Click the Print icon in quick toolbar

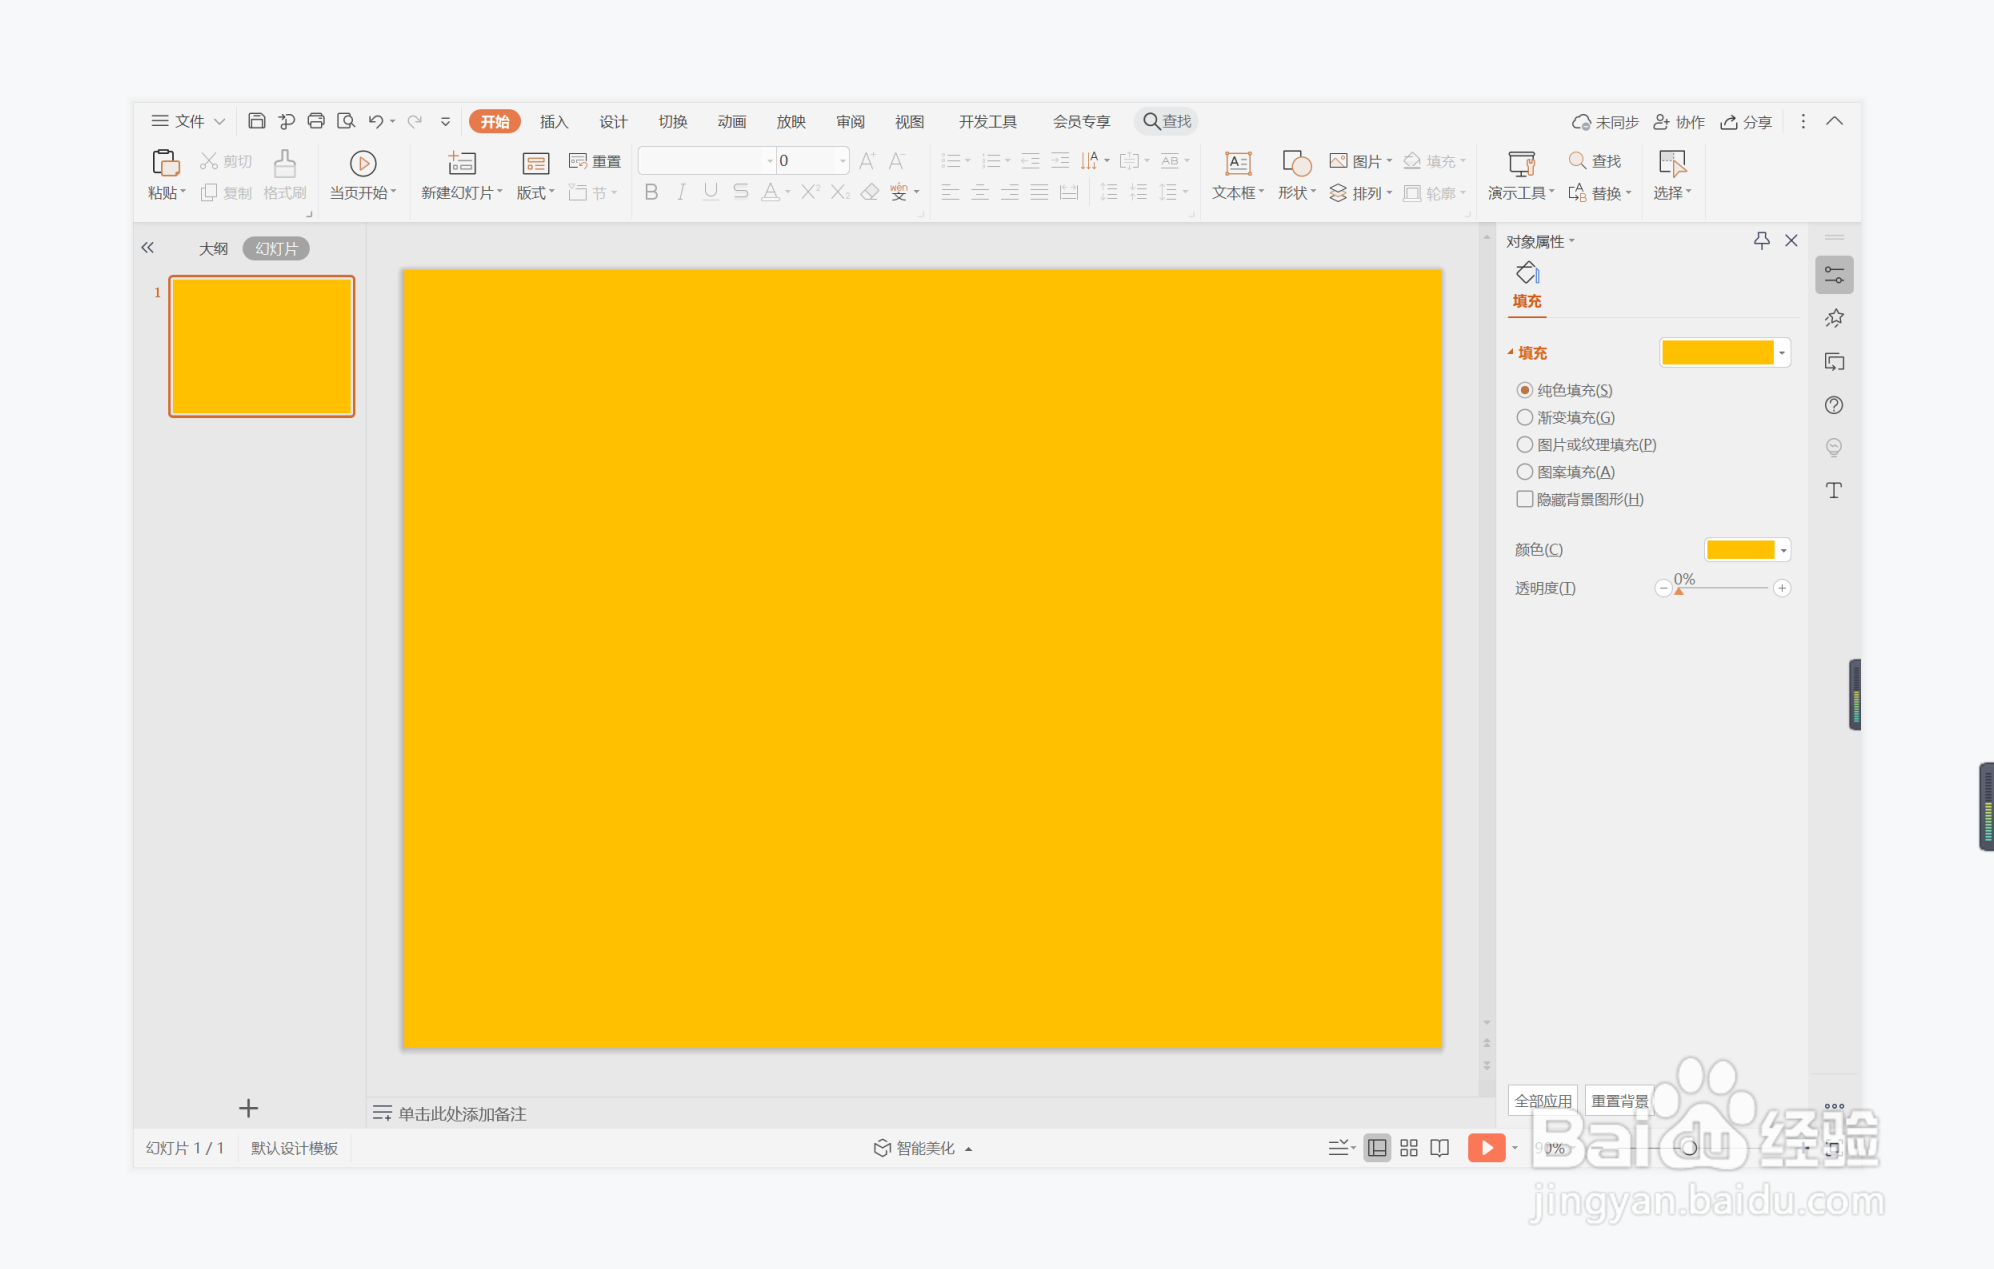[x=316, y=121]
